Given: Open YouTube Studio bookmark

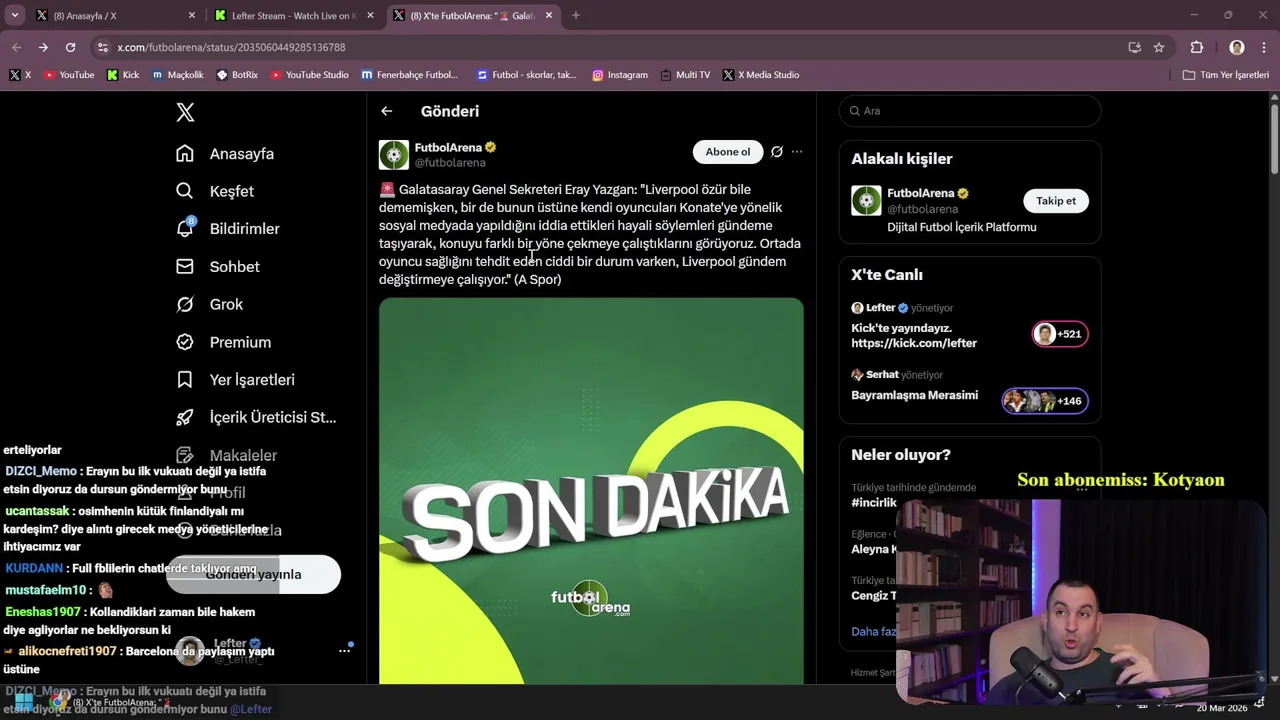Looking at the screenshot, I should pos(309,75).
